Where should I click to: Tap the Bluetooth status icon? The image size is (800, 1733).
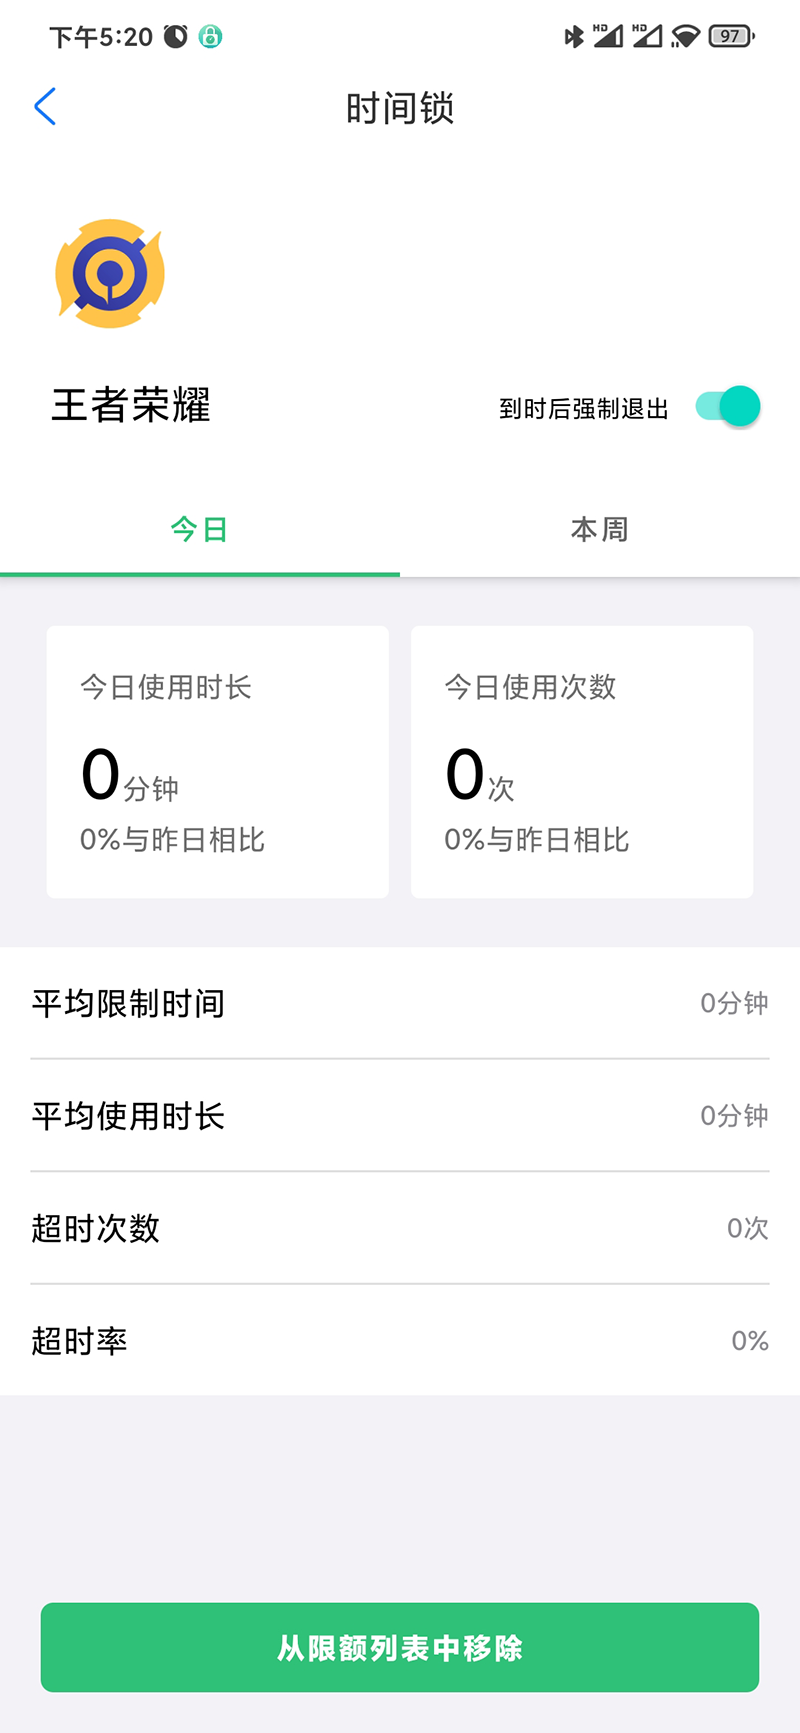[x=574, y=37]
